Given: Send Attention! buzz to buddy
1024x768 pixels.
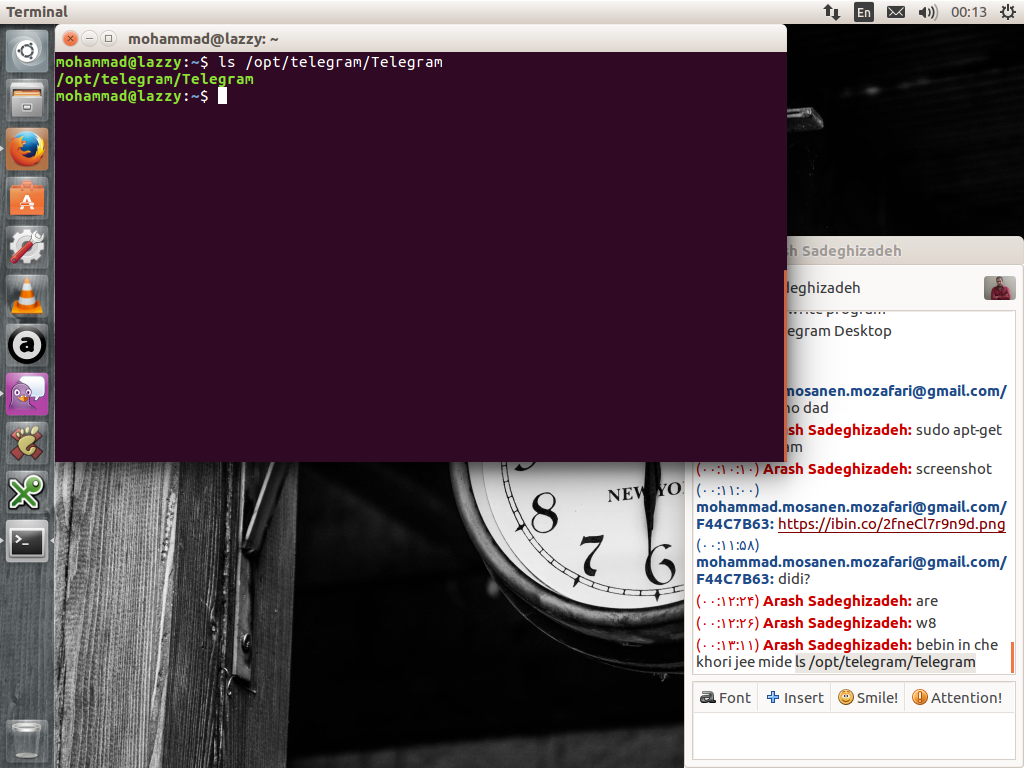Looking at the screenshot, I should point(957,697).
